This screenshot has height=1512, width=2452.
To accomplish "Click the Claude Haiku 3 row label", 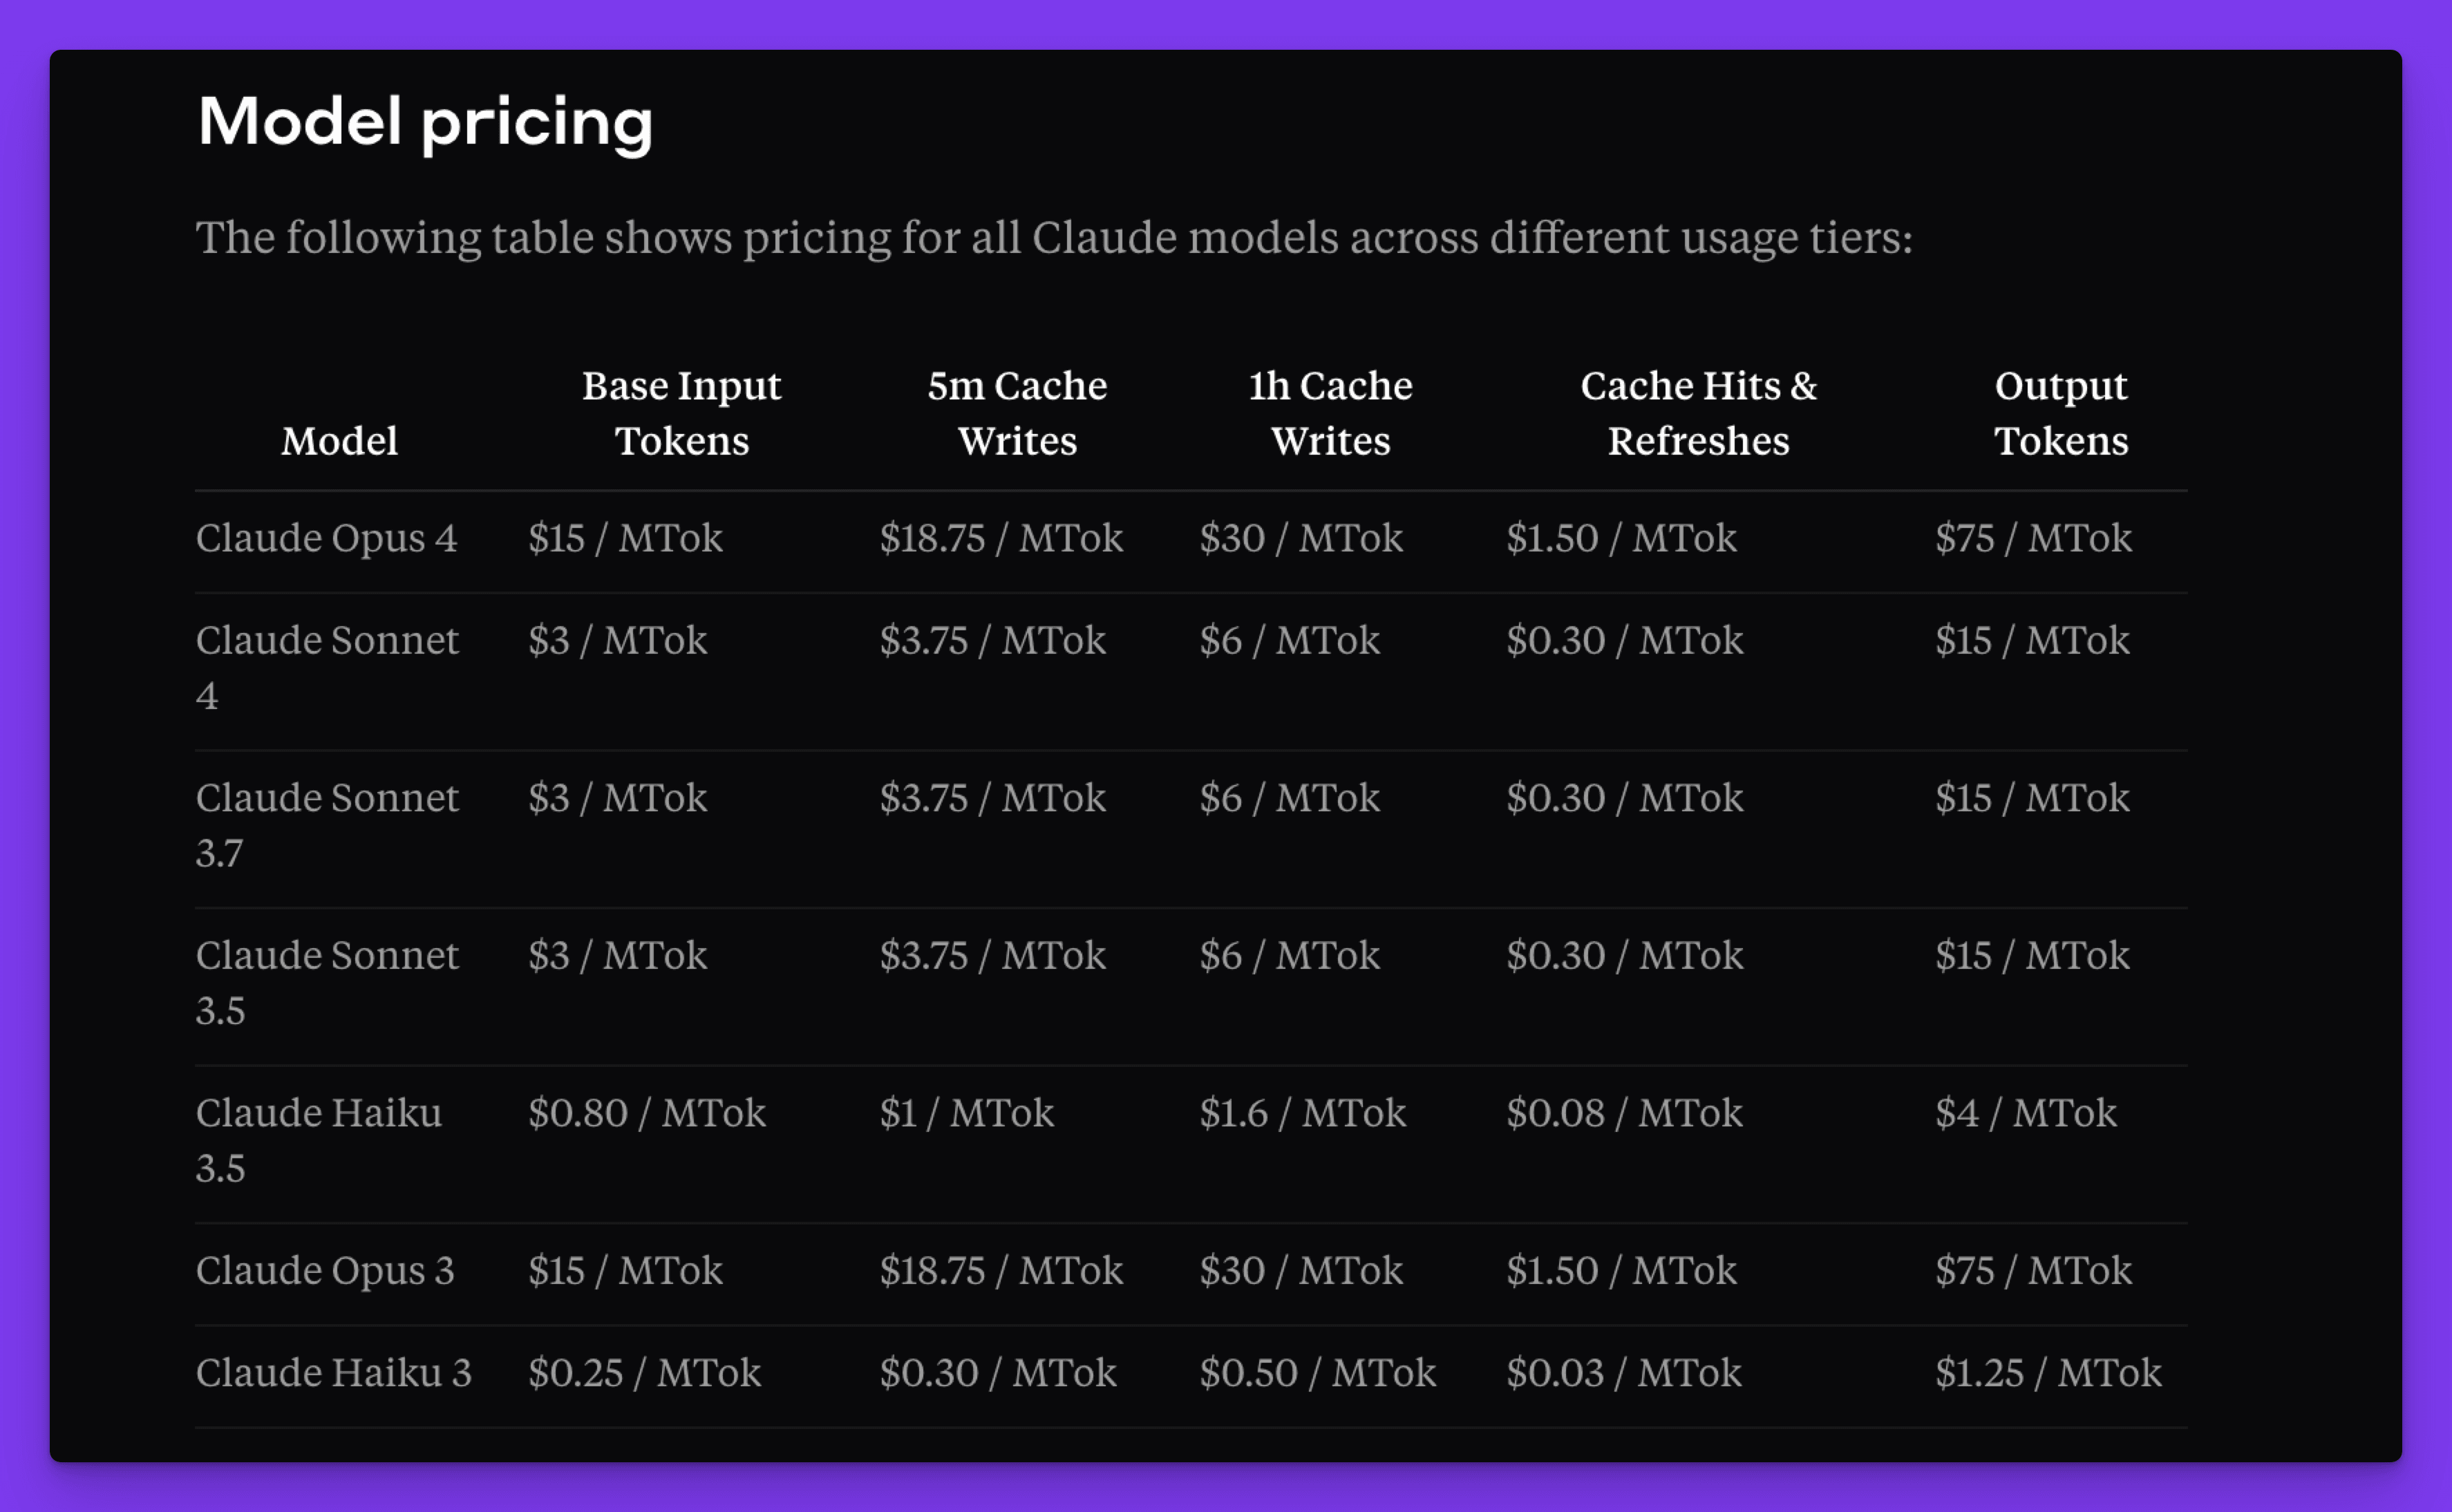I will tap(333, 1372).
